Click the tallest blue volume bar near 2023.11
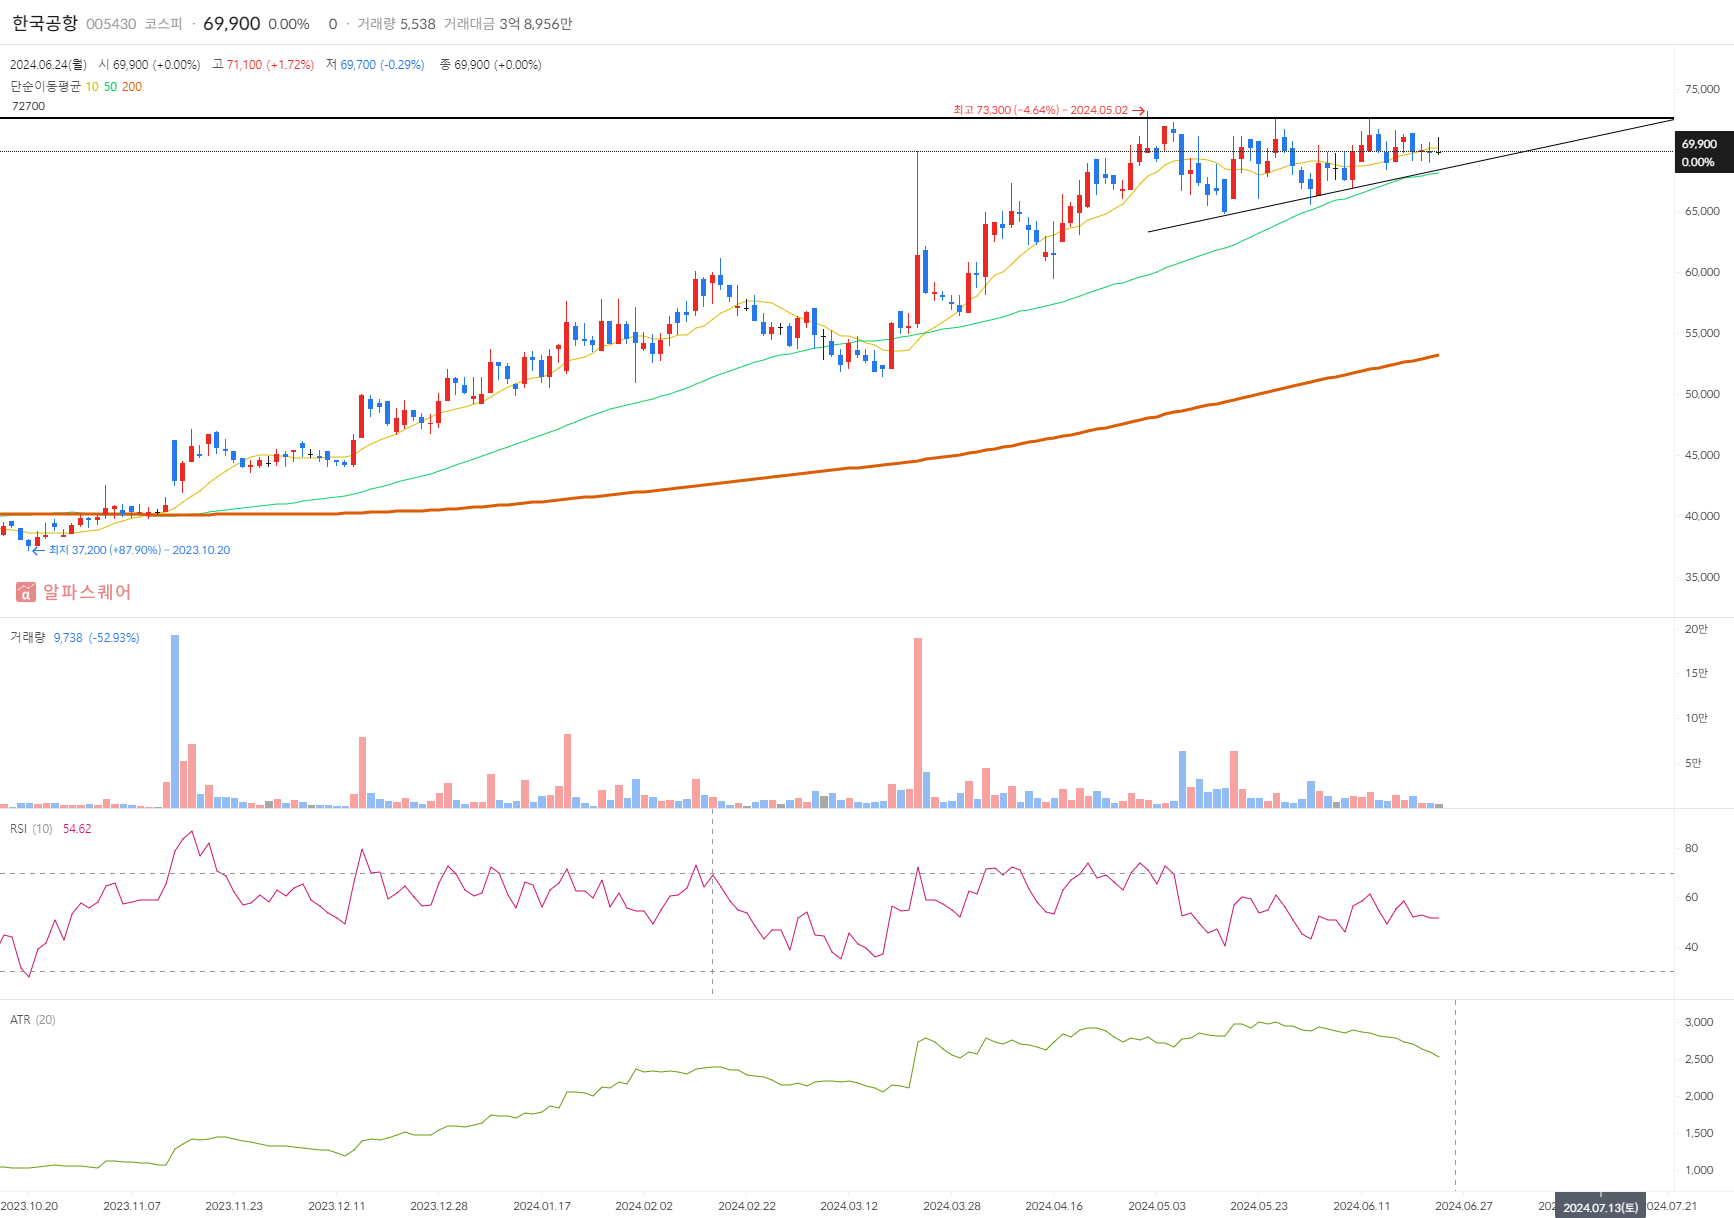 [x=175, y=721]
